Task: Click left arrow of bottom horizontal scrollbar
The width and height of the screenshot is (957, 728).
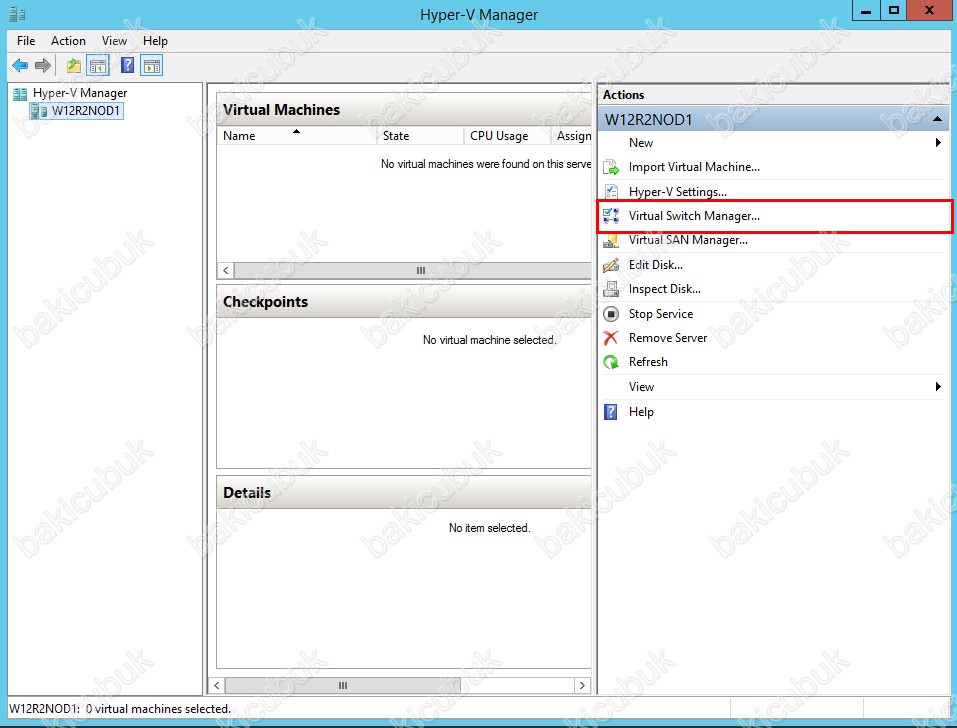Action: pyautogui.click(x=217, y=685)
